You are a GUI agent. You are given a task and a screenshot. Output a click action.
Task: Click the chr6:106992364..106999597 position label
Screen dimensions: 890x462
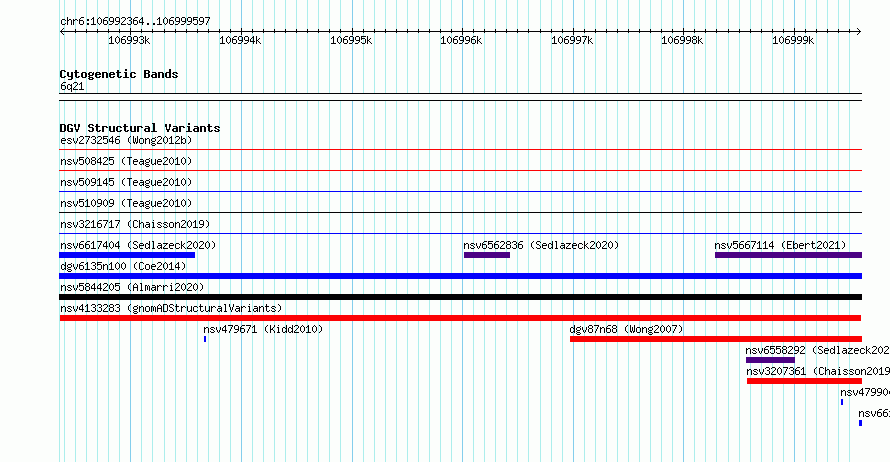coord(135,21)
